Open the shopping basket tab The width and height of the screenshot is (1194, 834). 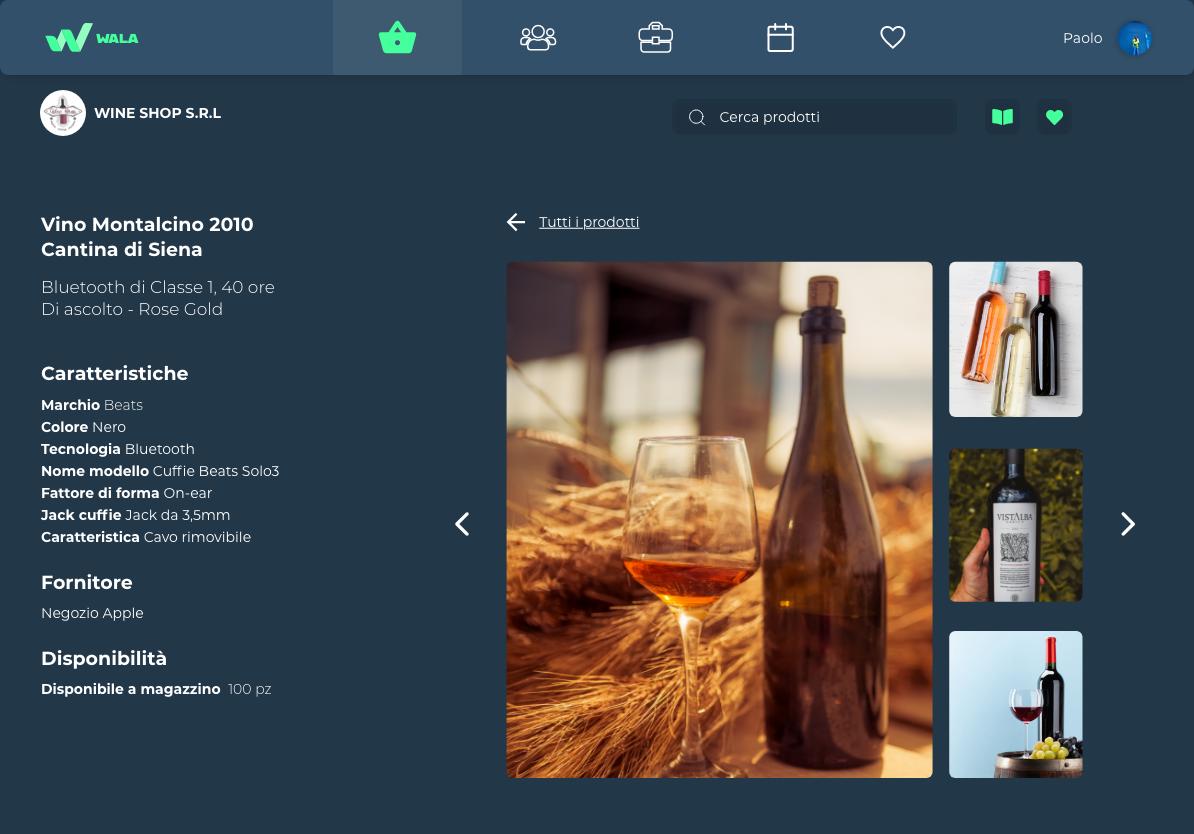click(x=397, y=37)
